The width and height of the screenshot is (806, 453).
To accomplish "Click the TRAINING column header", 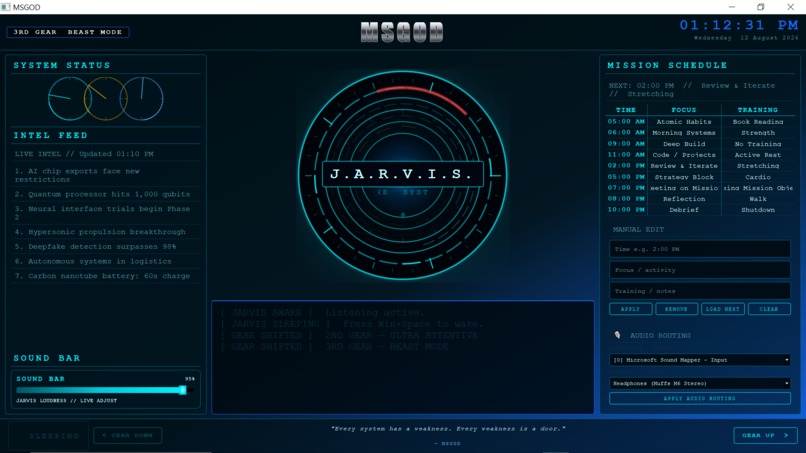I will click(x=758, y=110).
